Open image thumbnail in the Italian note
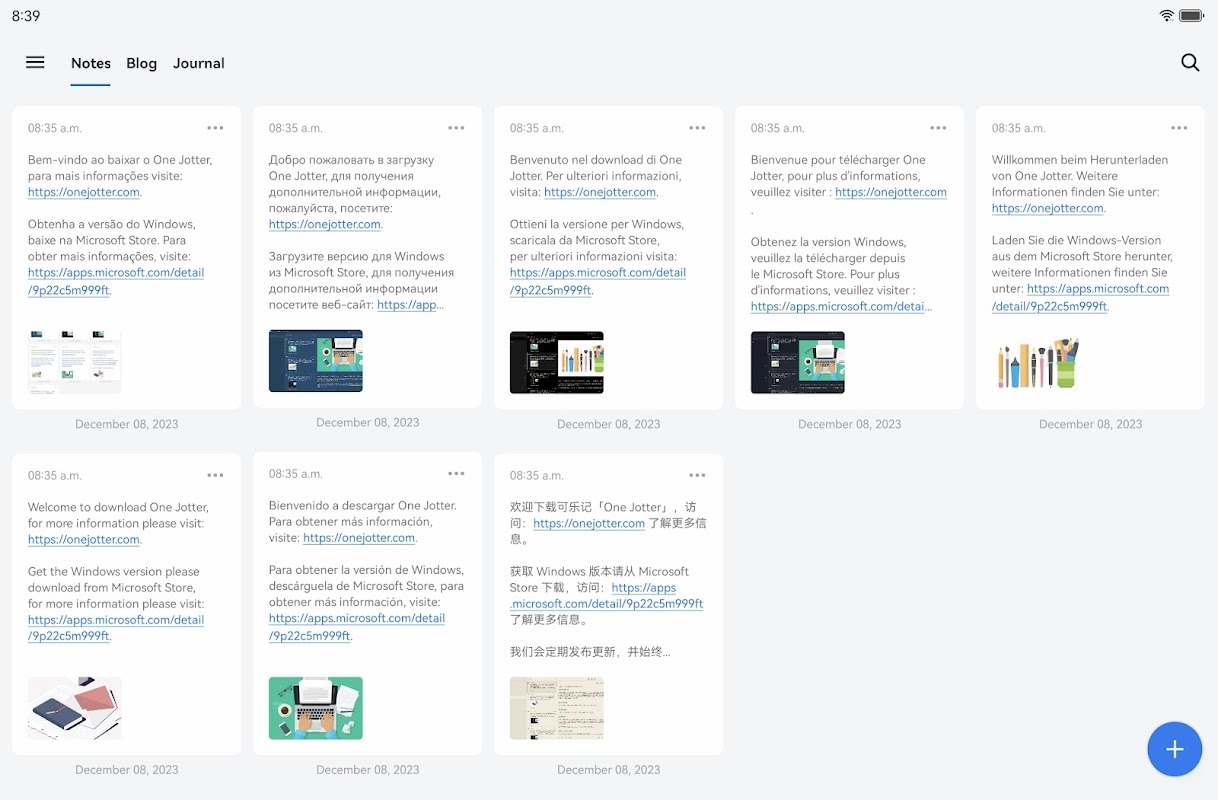1218x800 pixels. point(557,362)
